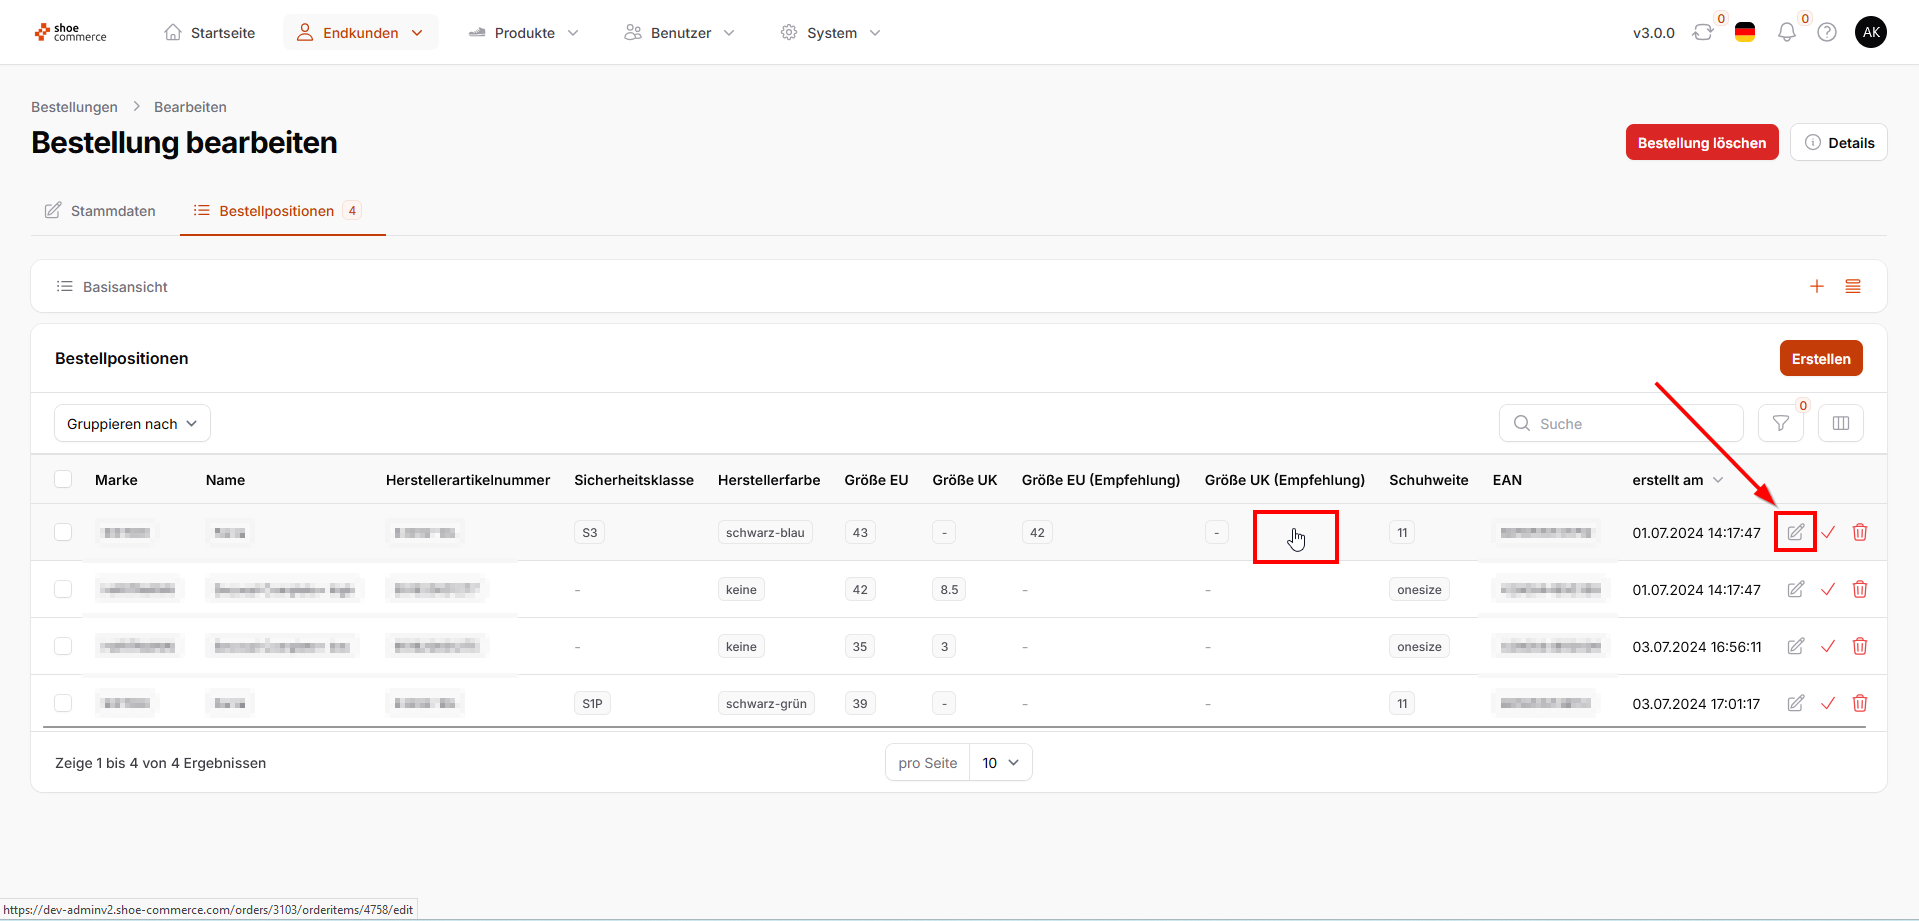The image size is (1919, 921).
Task: Click the Herstellerfarbe column header
Action: pos(769,480)
